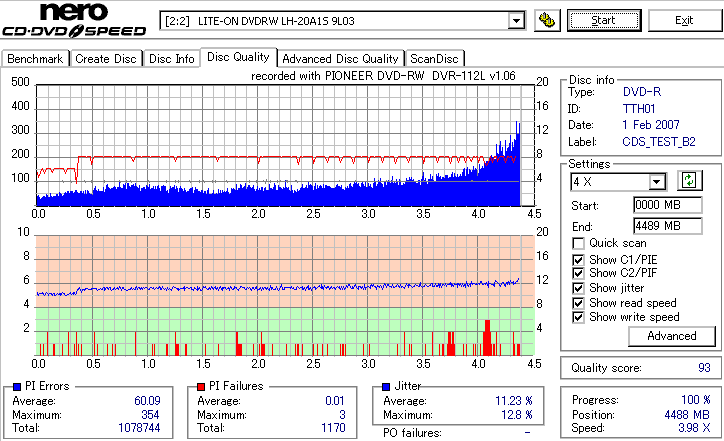
Task: Open the Disc Info tab
Action: coord(171,59)
